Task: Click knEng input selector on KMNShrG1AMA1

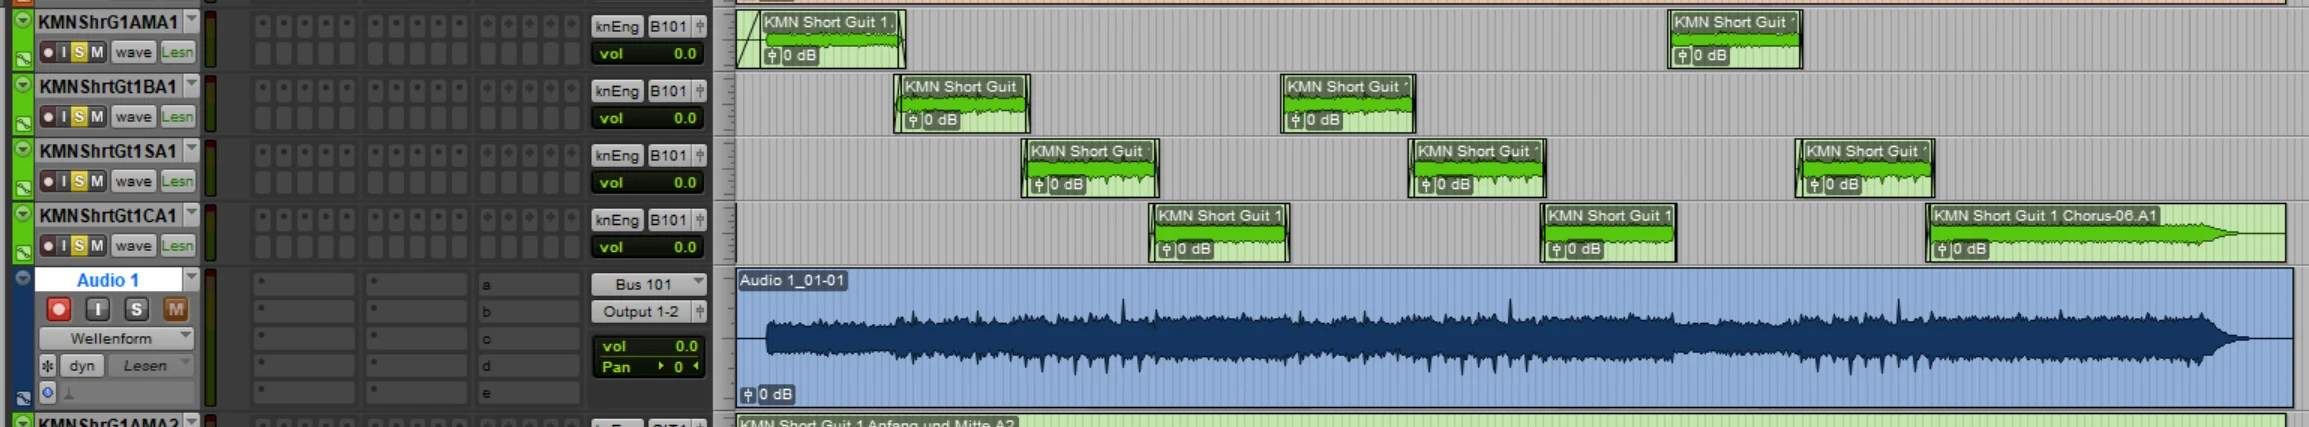Action: click(616, 26)
